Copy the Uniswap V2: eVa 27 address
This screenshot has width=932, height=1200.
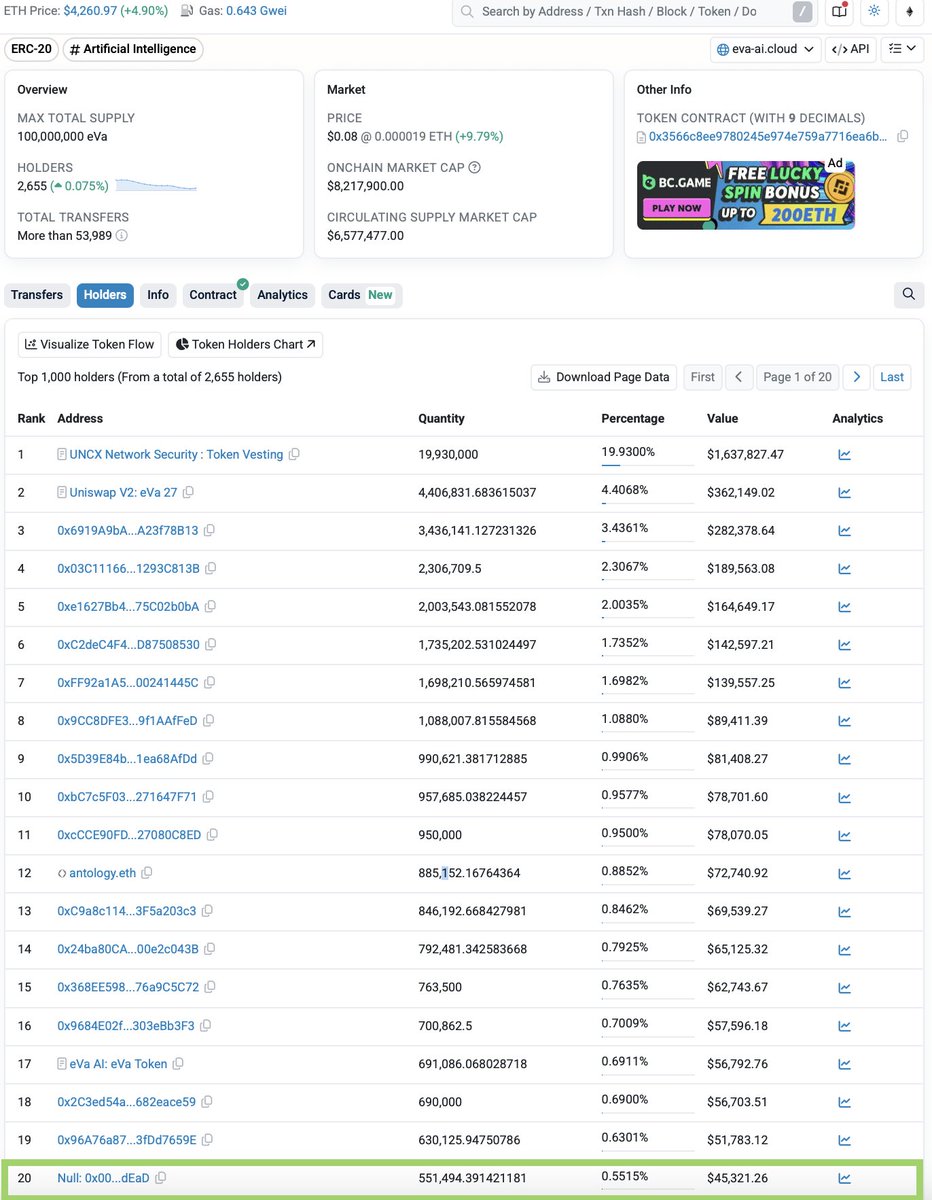coord(188,492)
